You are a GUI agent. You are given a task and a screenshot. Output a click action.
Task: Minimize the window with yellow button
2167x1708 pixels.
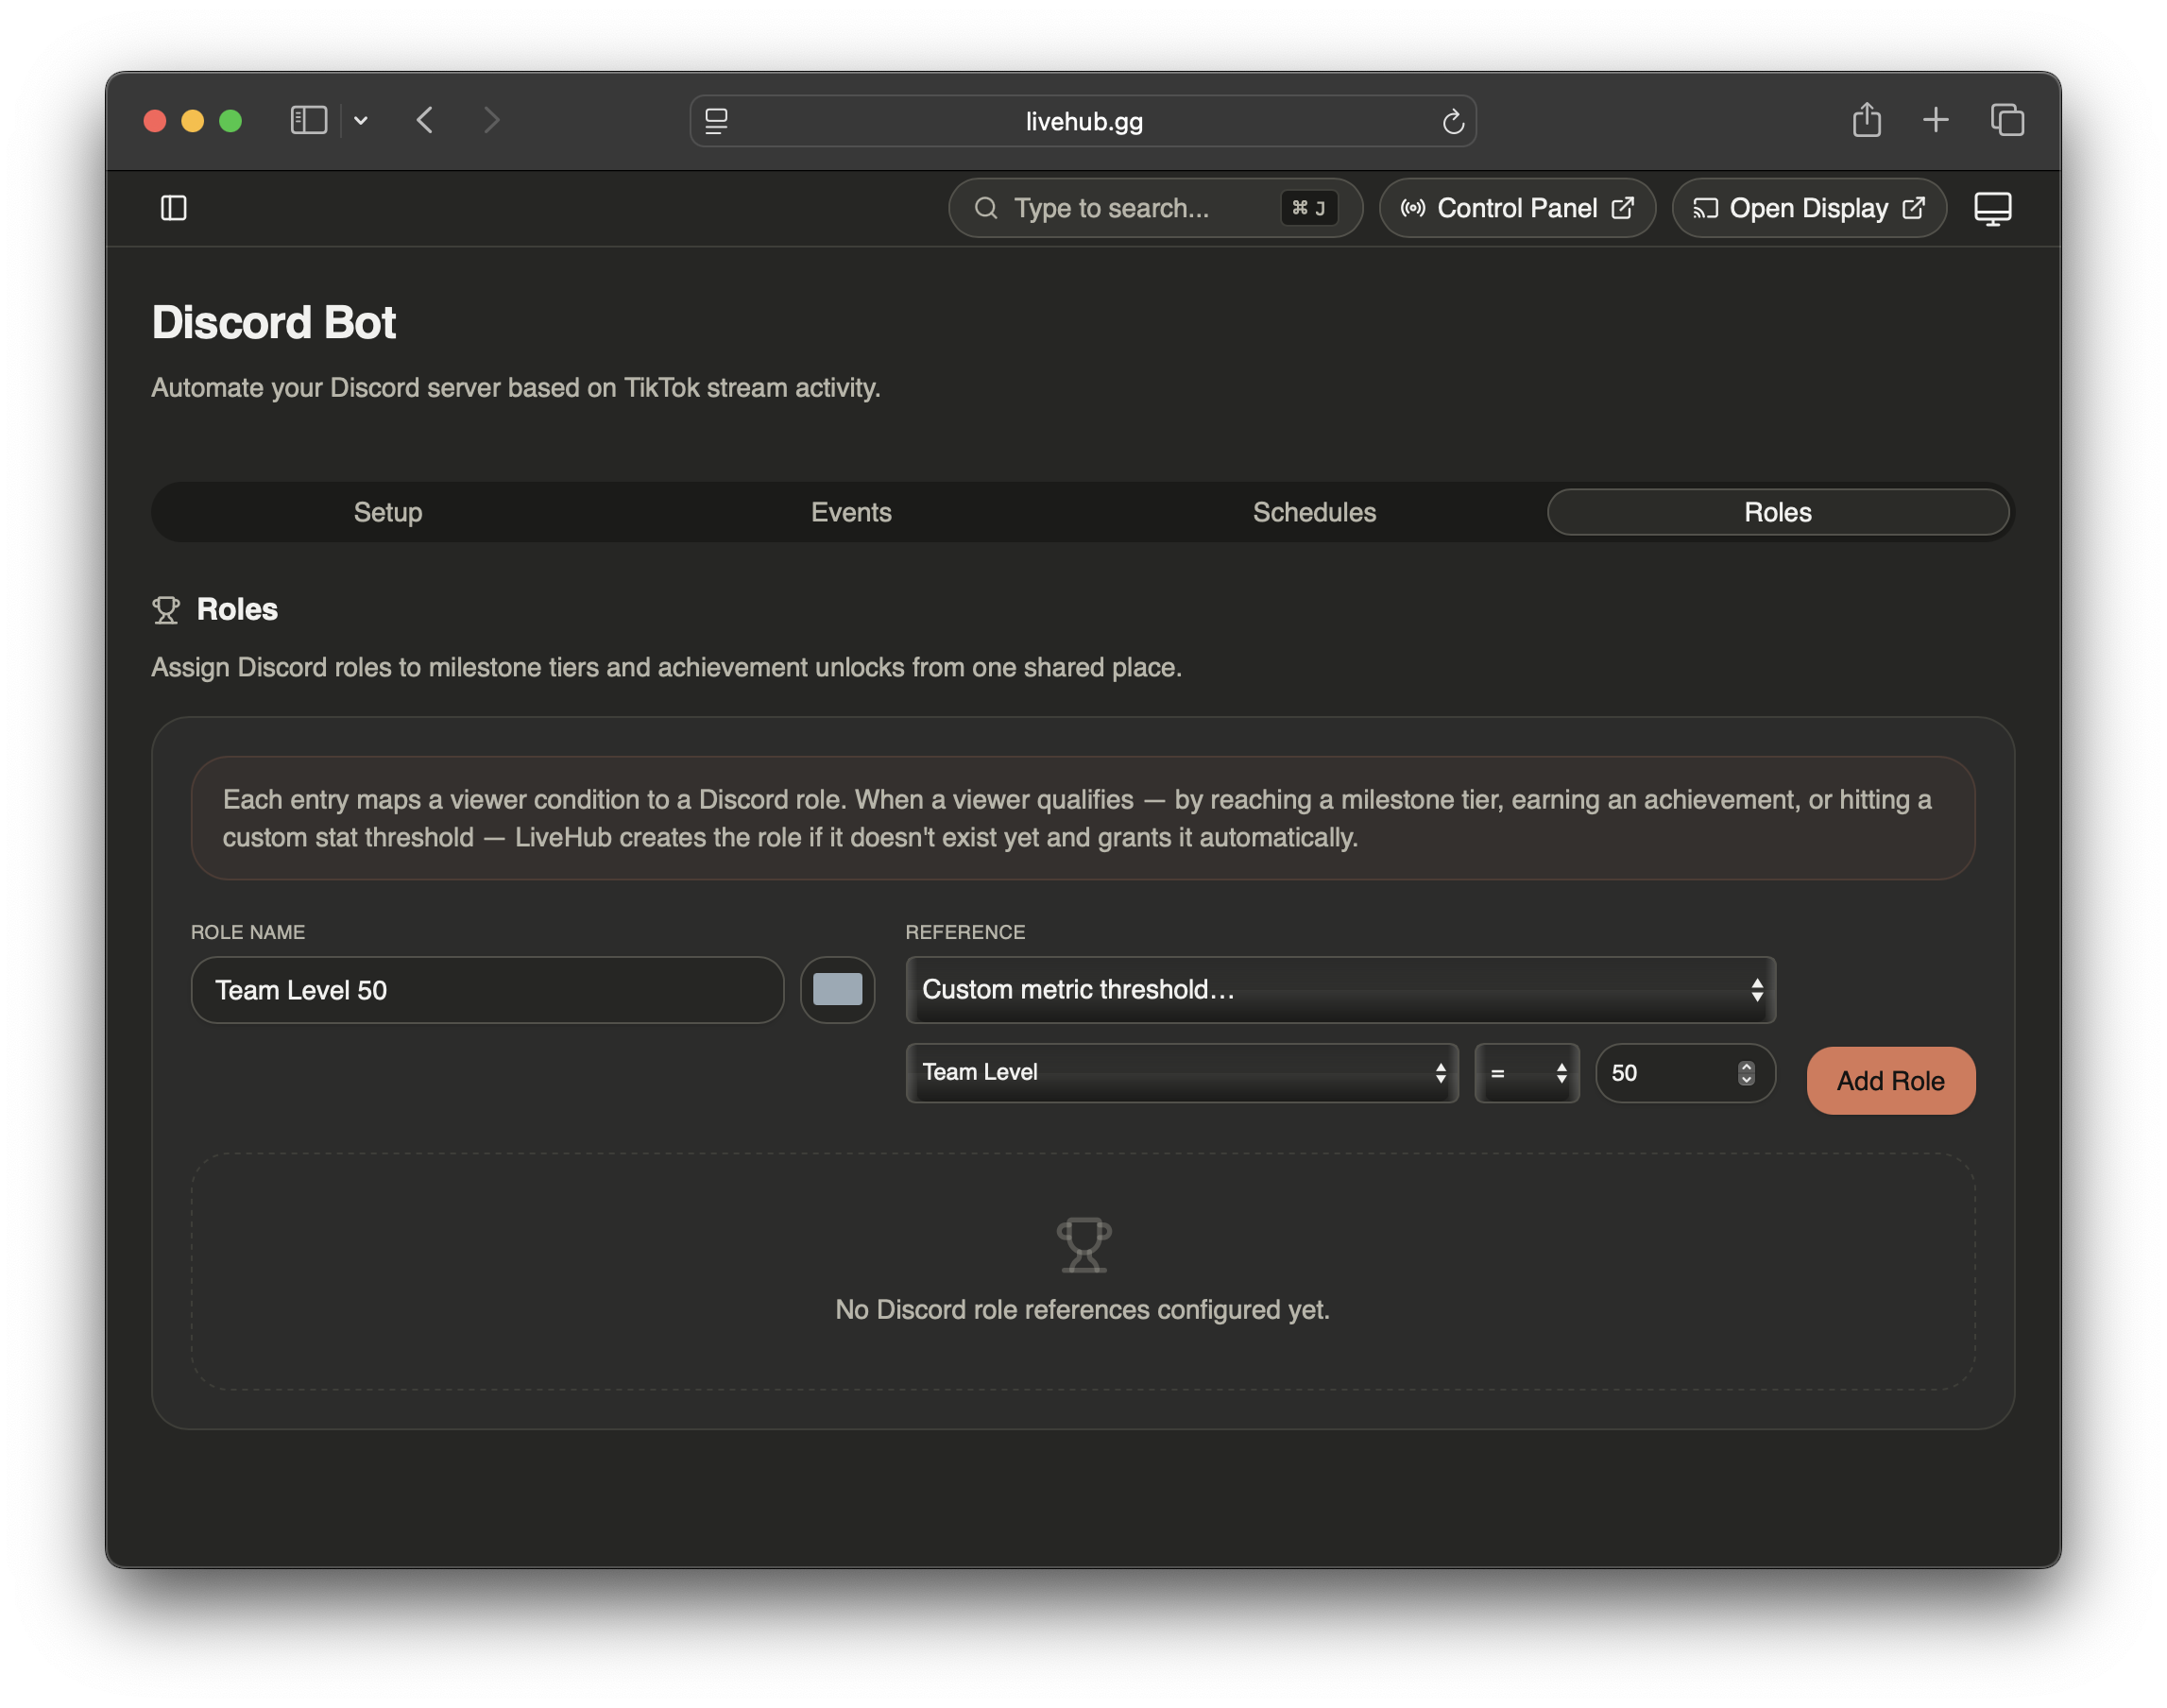[x=193, y=121]
